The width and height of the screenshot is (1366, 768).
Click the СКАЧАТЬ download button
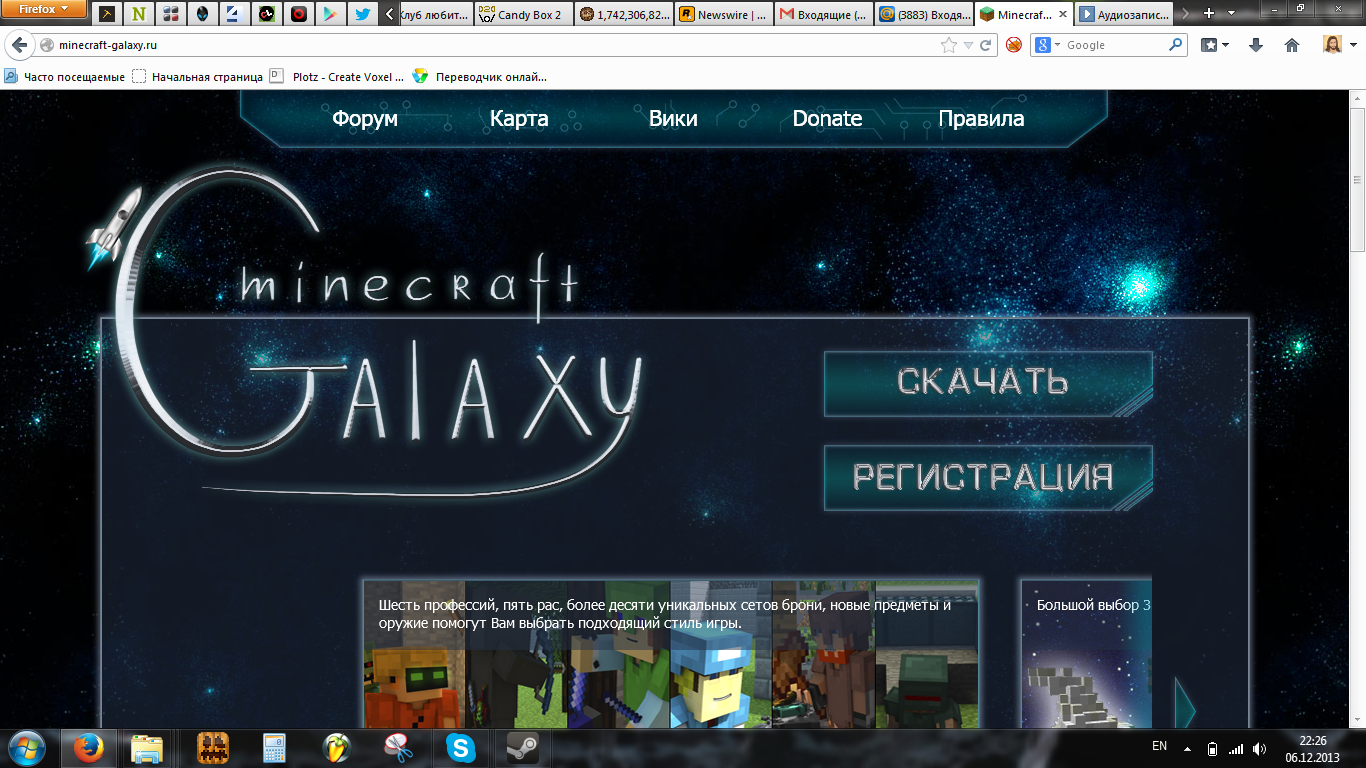[988, 383]
